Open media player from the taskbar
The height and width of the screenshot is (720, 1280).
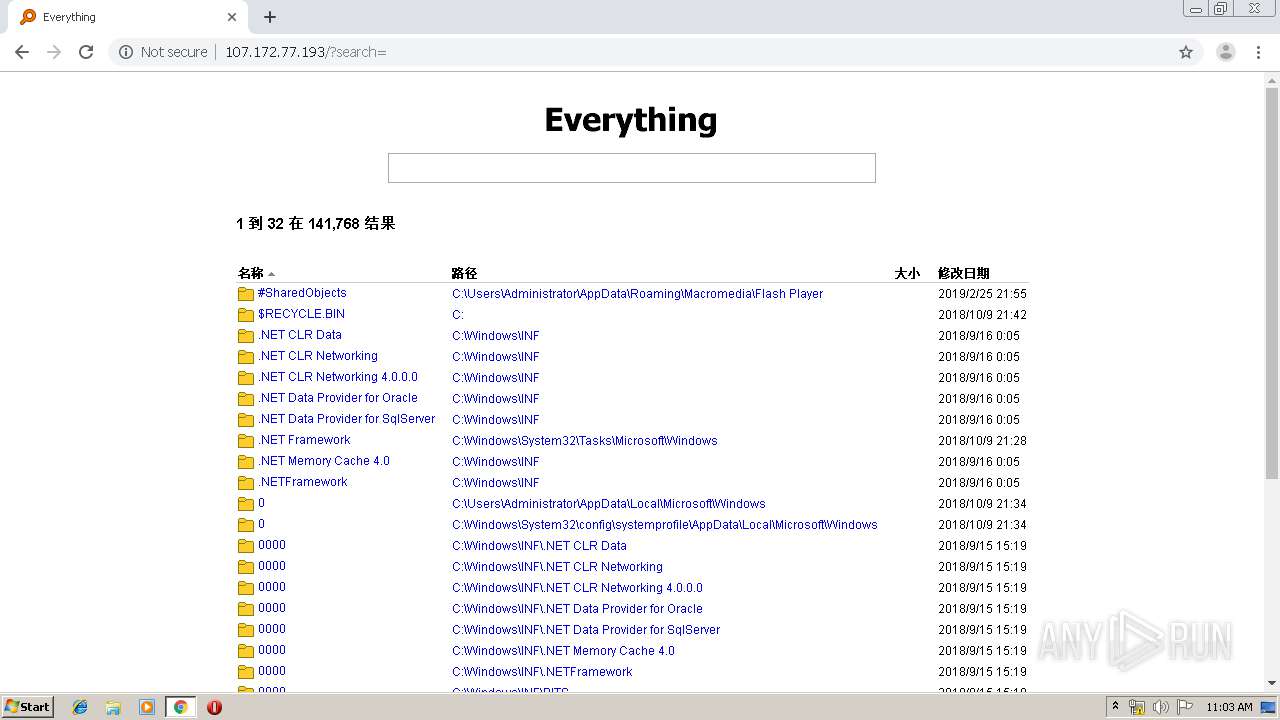[x=147, y=707]
